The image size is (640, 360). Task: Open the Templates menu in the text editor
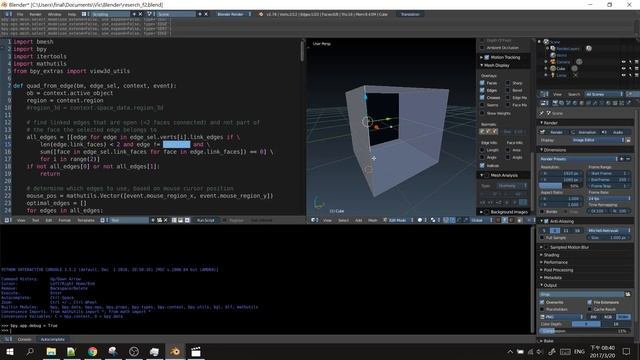pos(86,220)
